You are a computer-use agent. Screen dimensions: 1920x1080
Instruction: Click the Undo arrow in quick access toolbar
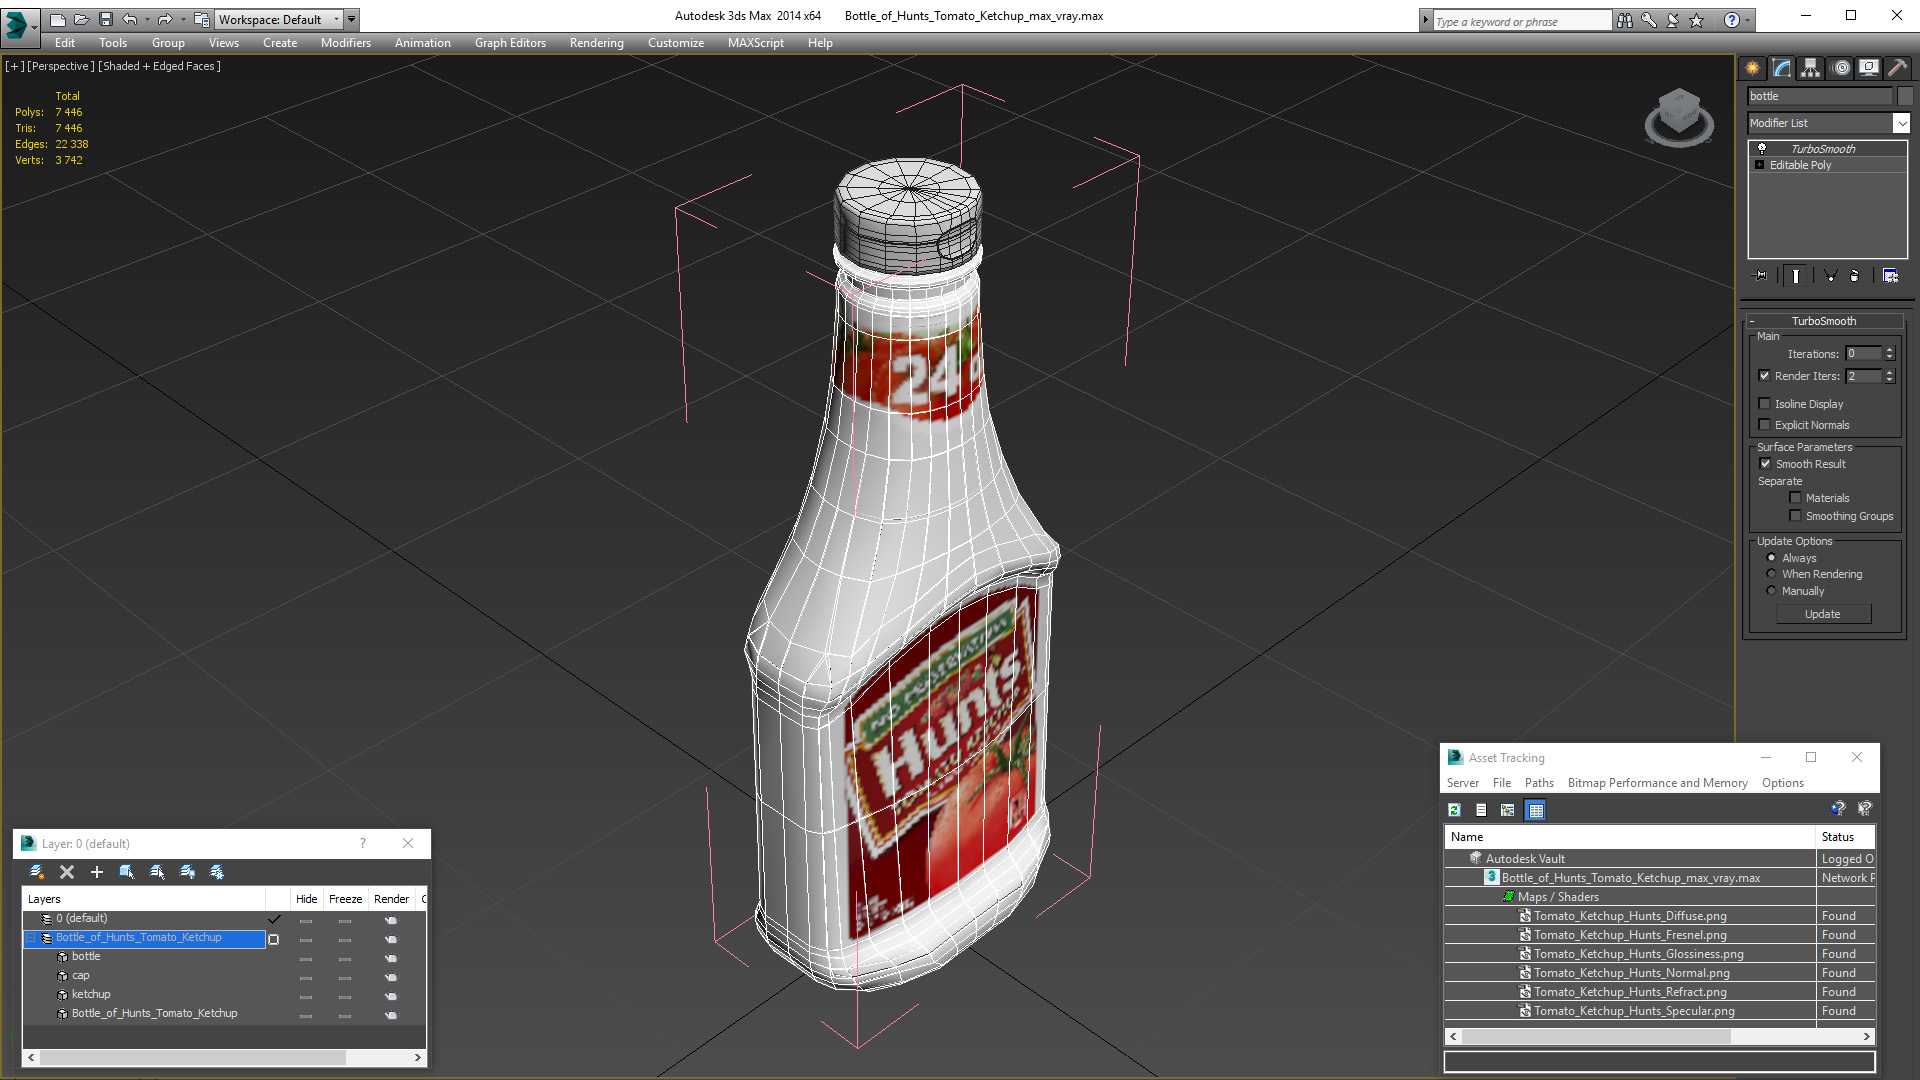click(x=129, y=19)
